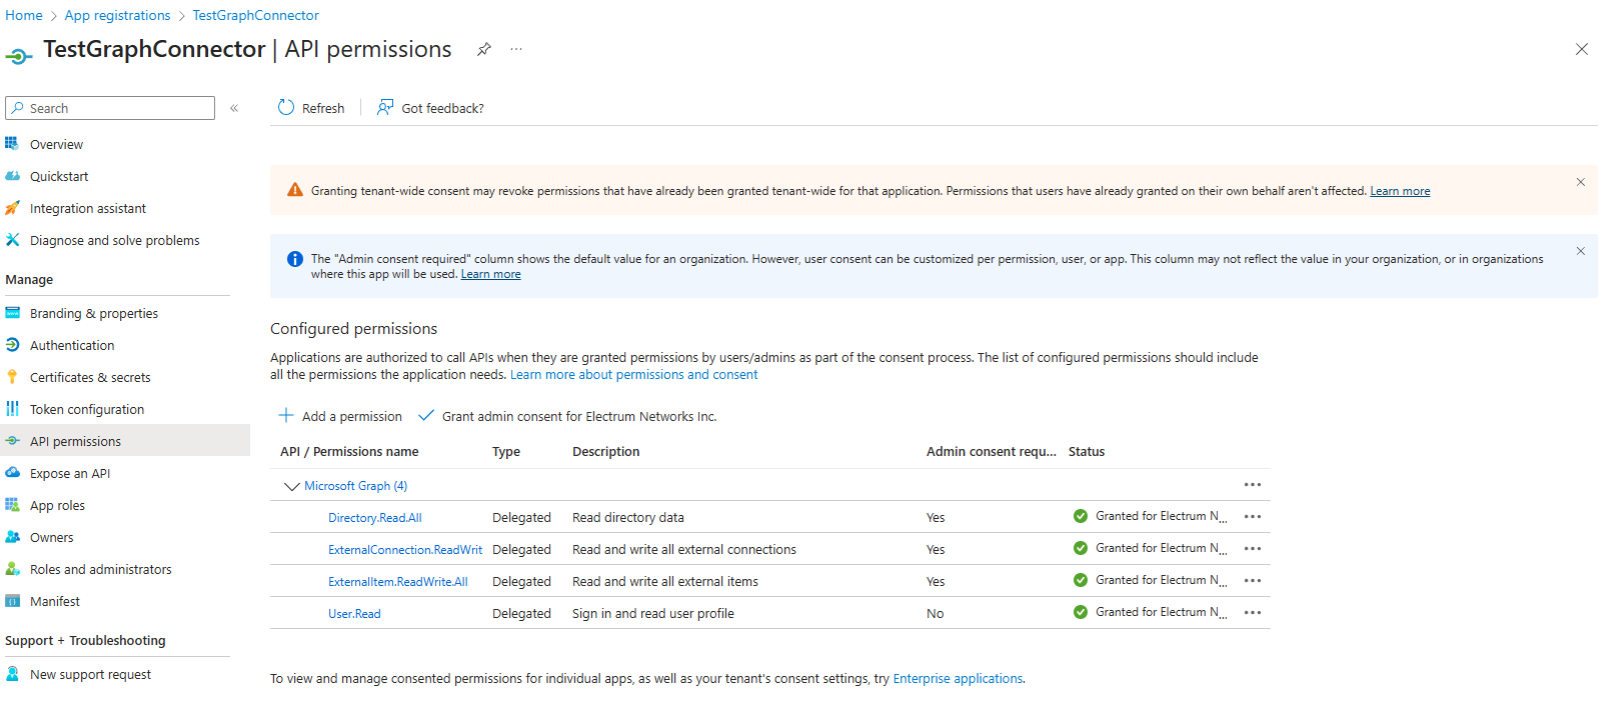Click the Diagnose wrench icon
Viewport: 1599px width, 708px height.
click(x=12, y=239)
